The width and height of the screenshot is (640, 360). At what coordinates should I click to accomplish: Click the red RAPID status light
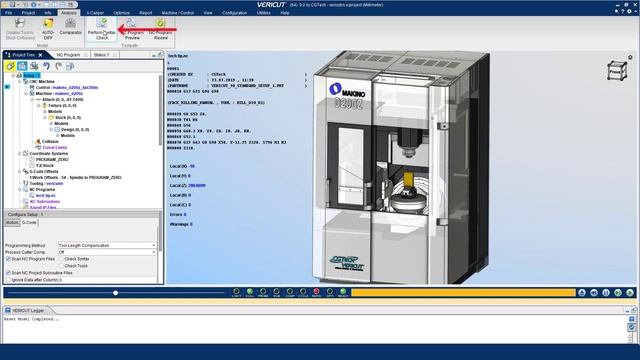click(316, 292)
